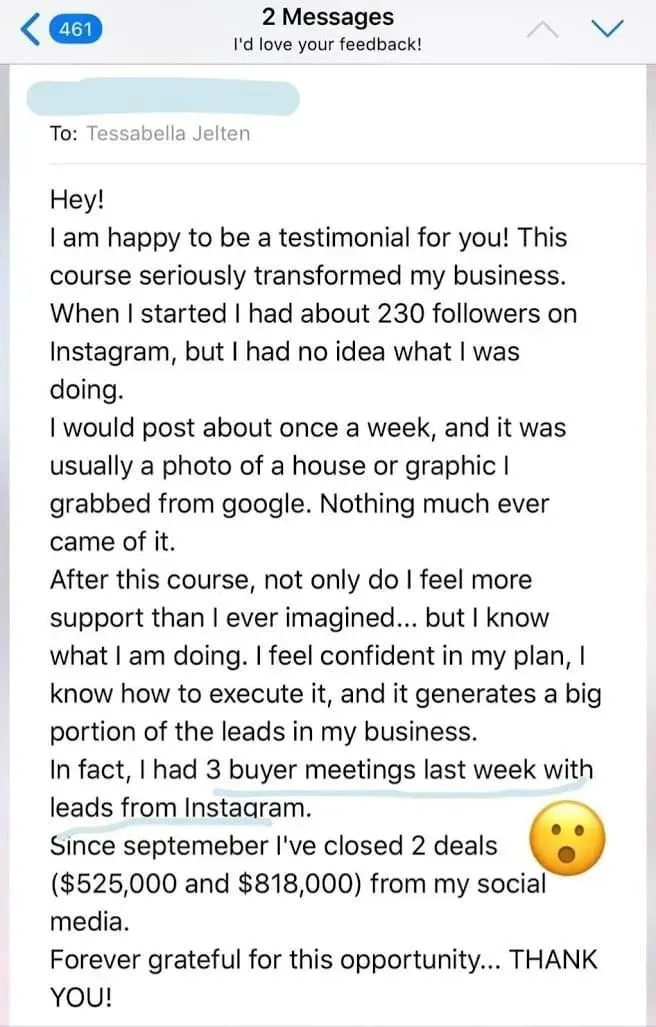Tap the '$525,000 and $818,000' amounts
The width and height of the screenshot is (656, 1027).
pos(206,884)
